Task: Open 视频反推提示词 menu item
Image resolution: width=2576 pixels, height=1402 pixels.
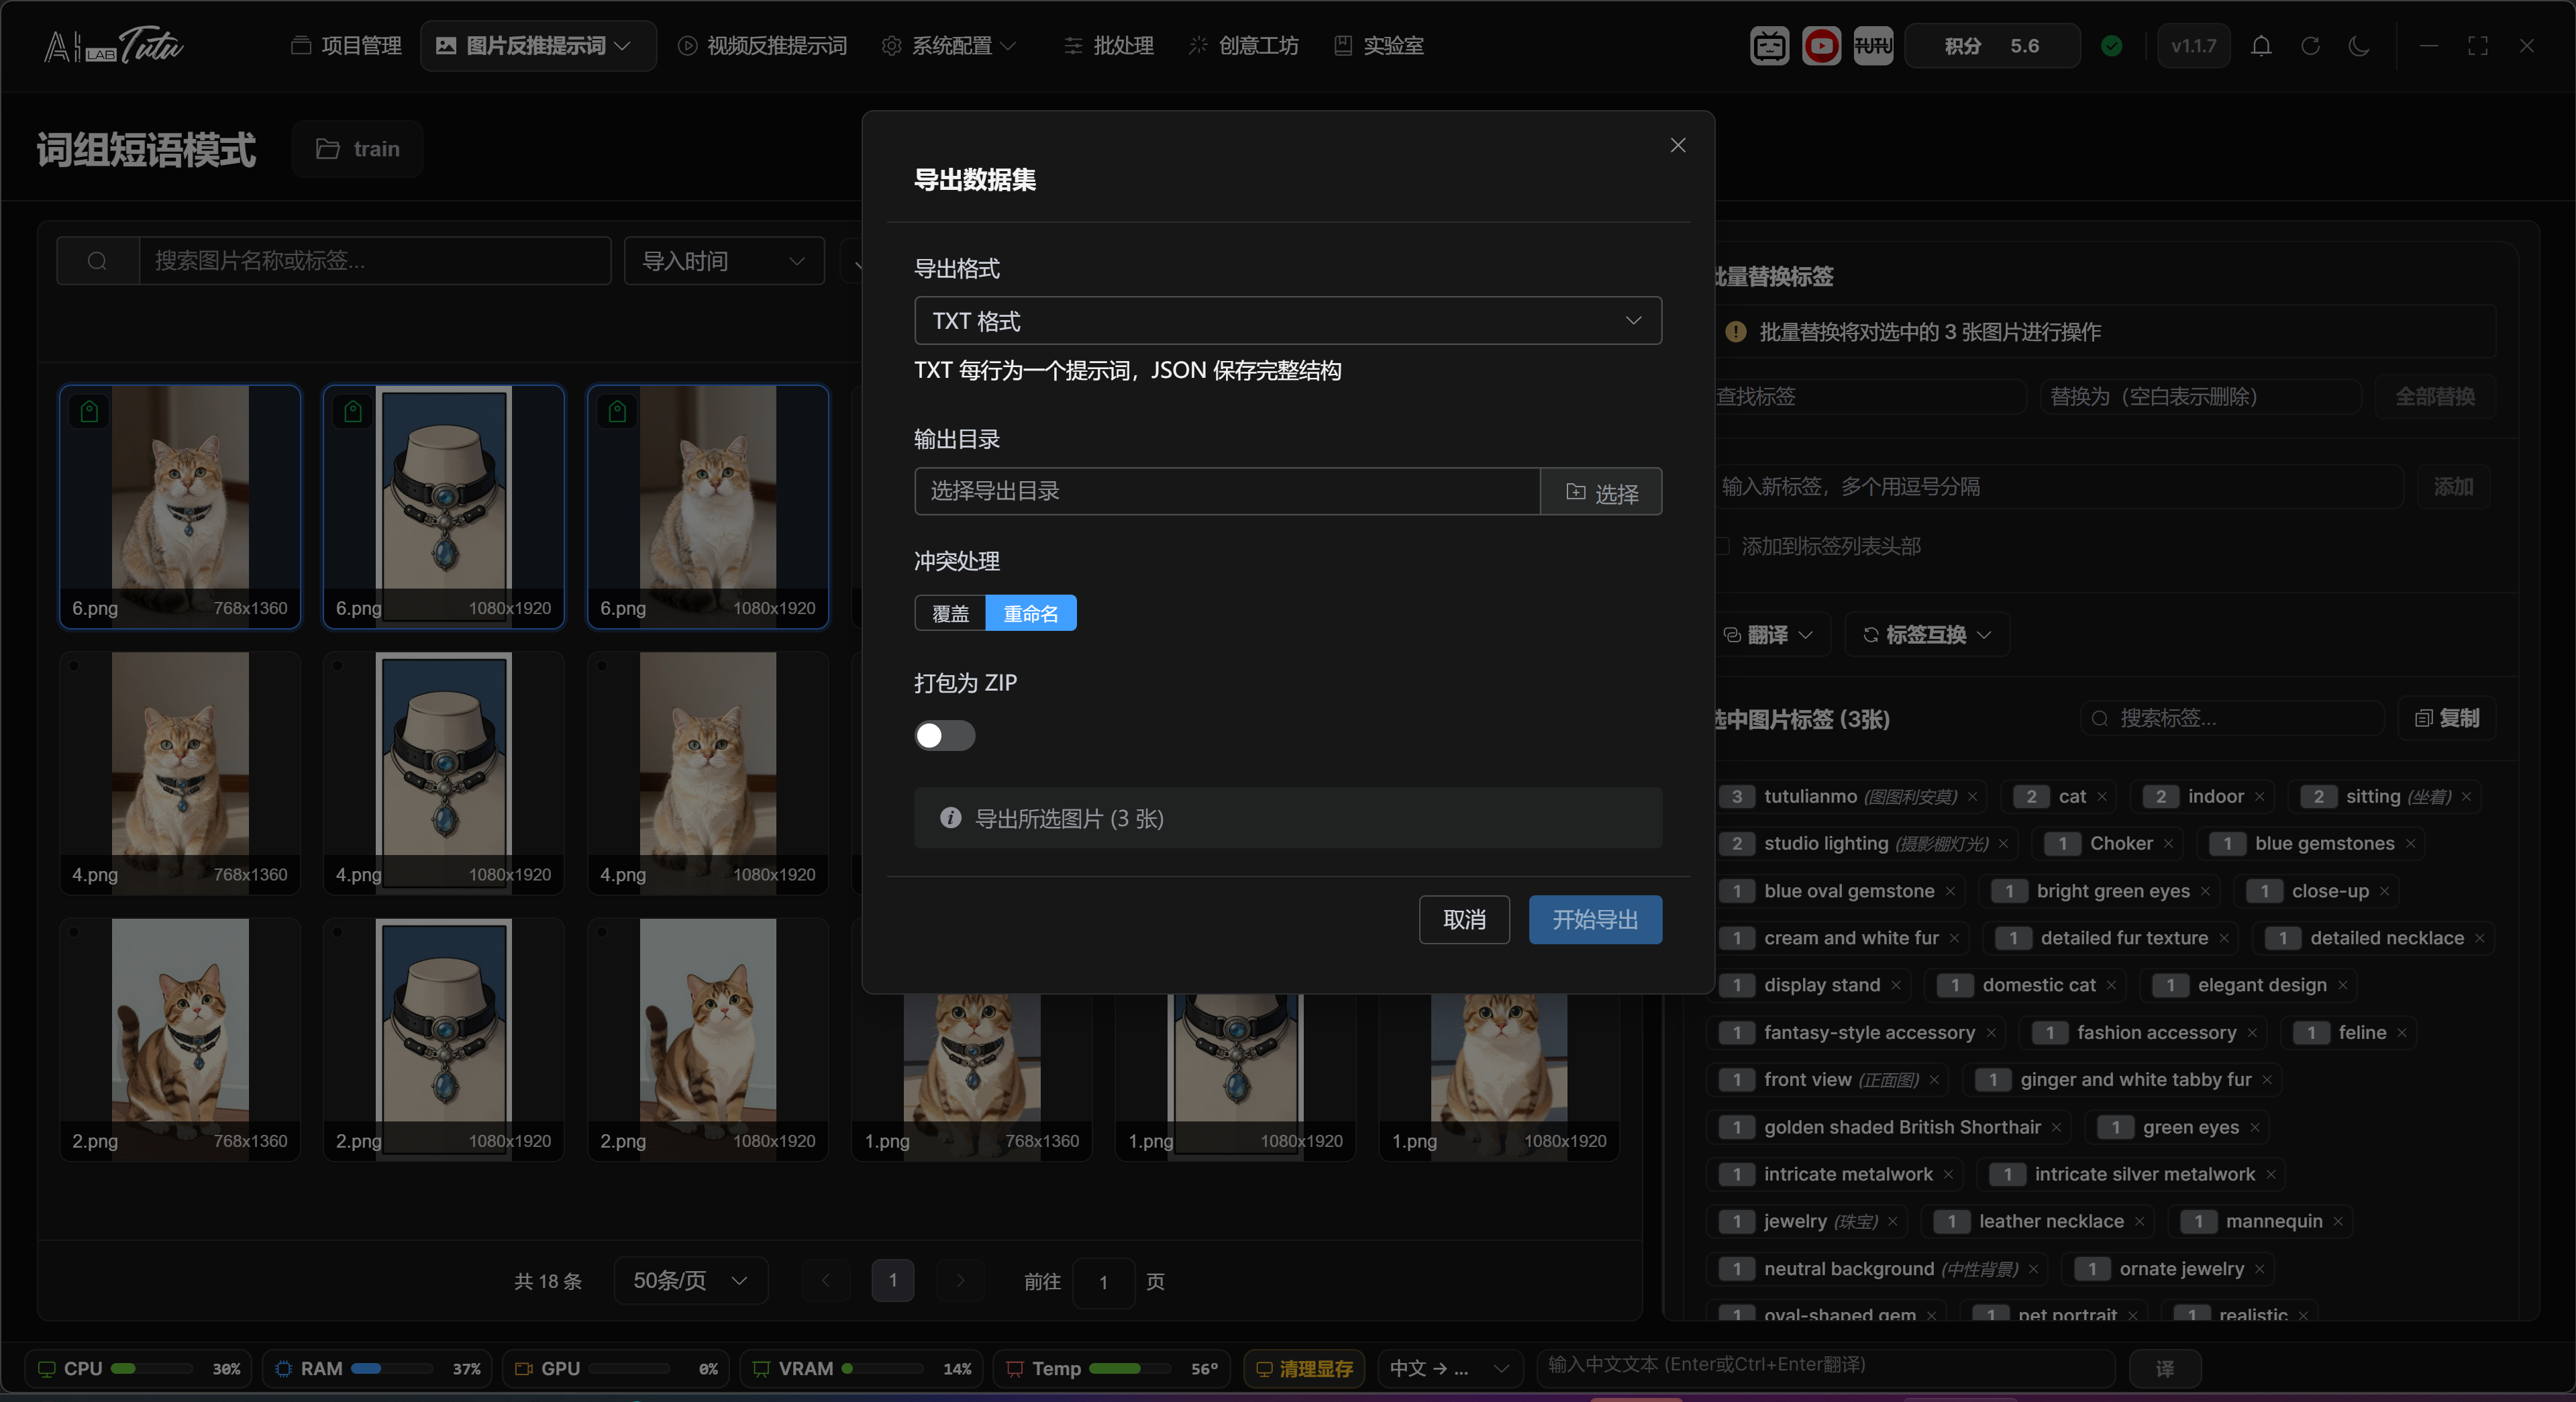Action: [762, 46]
